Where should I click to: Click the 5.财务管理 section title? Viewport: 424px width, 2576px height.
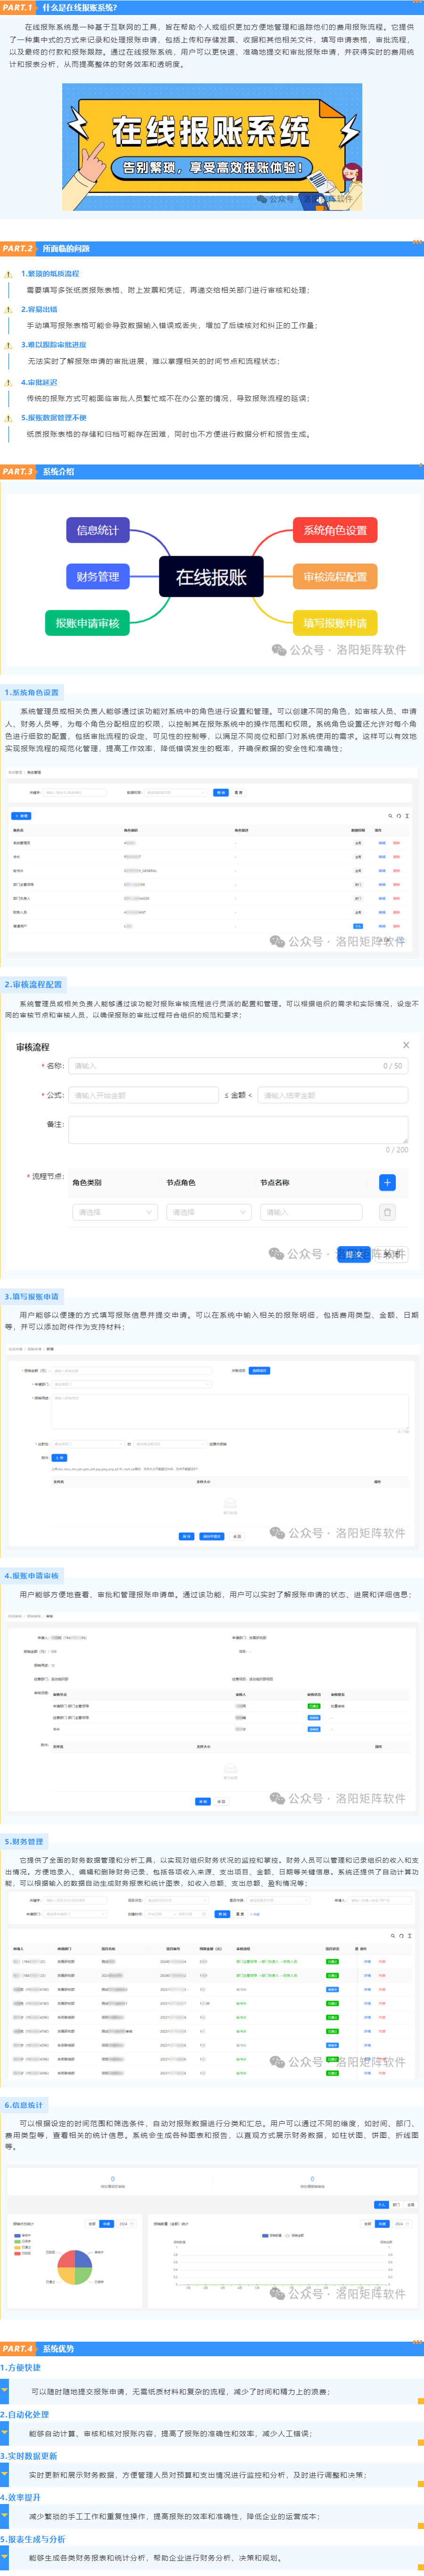pos(24,1841)
